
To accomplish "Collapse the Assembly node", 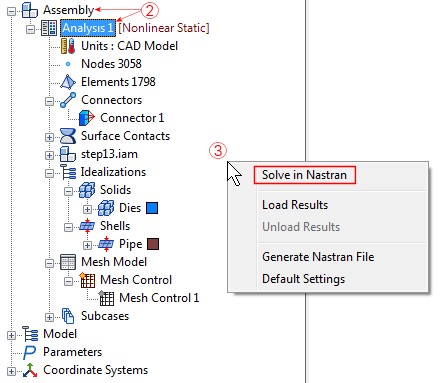I will 11,12.
